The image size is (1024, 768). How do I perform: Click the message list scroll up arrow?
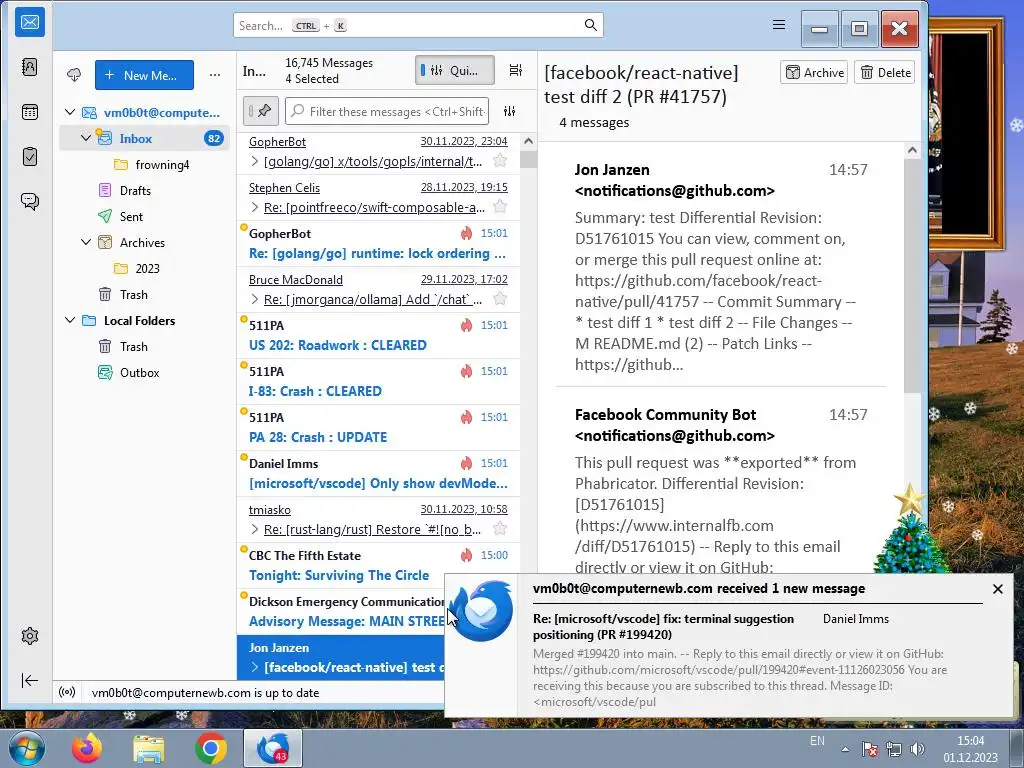[x=528, y=141]
